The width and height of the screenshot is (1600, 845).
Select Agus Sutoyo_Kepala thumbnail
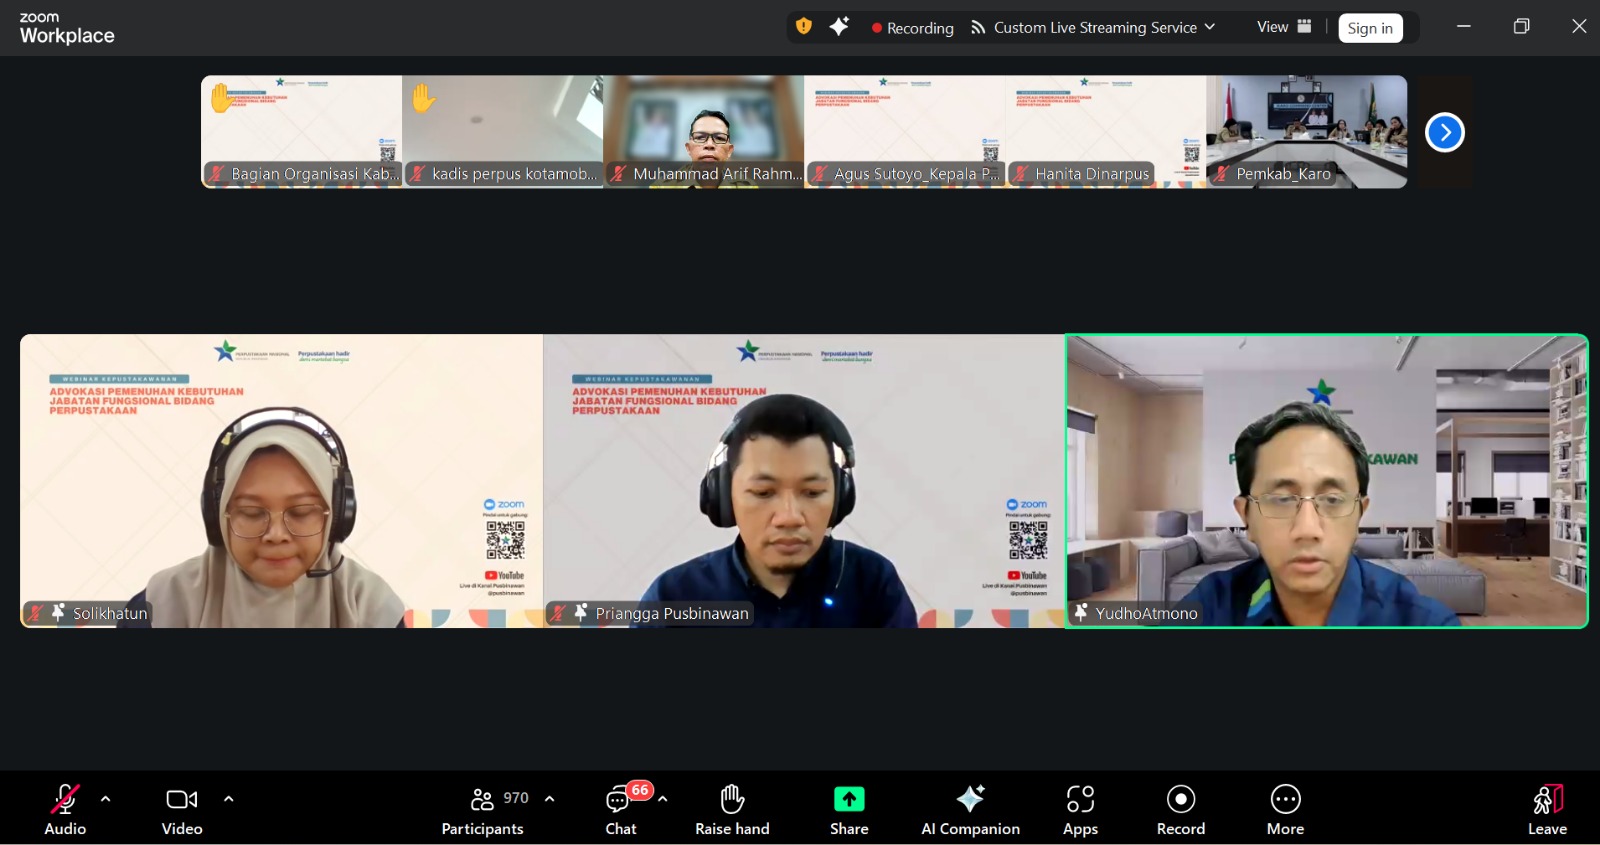click(905, 132)
